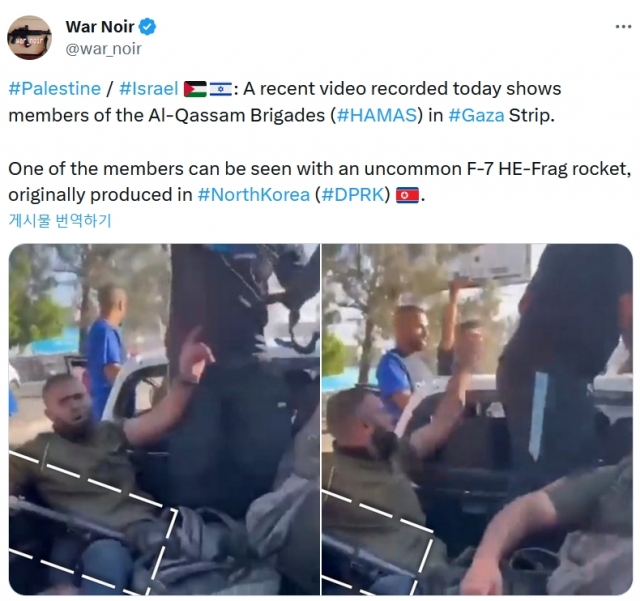Open the #Israel hashtag
Screen dimensions: 640x601
tap(149, 89)
